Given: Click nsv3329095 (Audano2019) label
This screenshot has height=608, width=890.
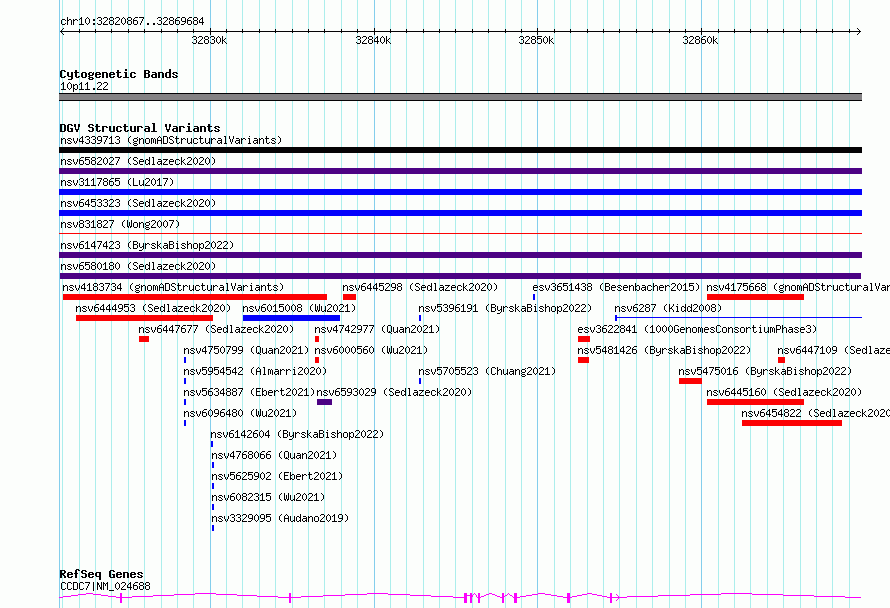Looking at the screenshot, I should tap(280, 518).
